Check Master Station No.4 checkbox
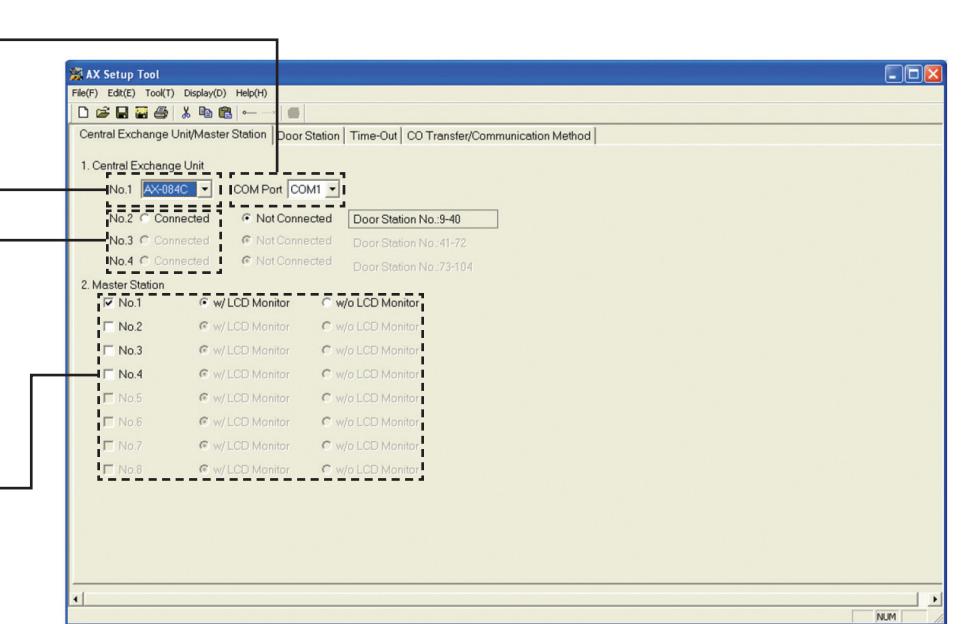 [x=109, y=375]
